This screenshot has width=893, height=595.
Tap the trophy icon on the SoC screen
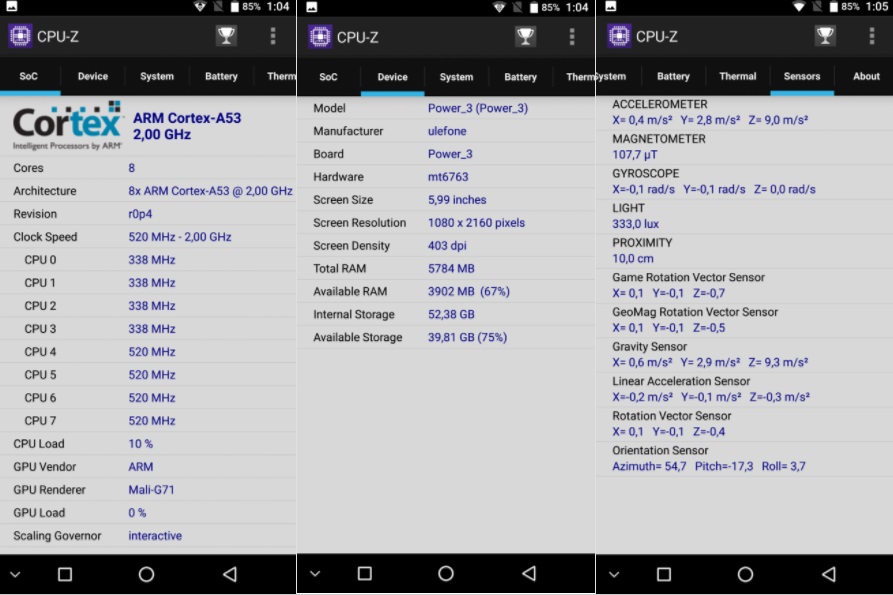pos(226,37)
